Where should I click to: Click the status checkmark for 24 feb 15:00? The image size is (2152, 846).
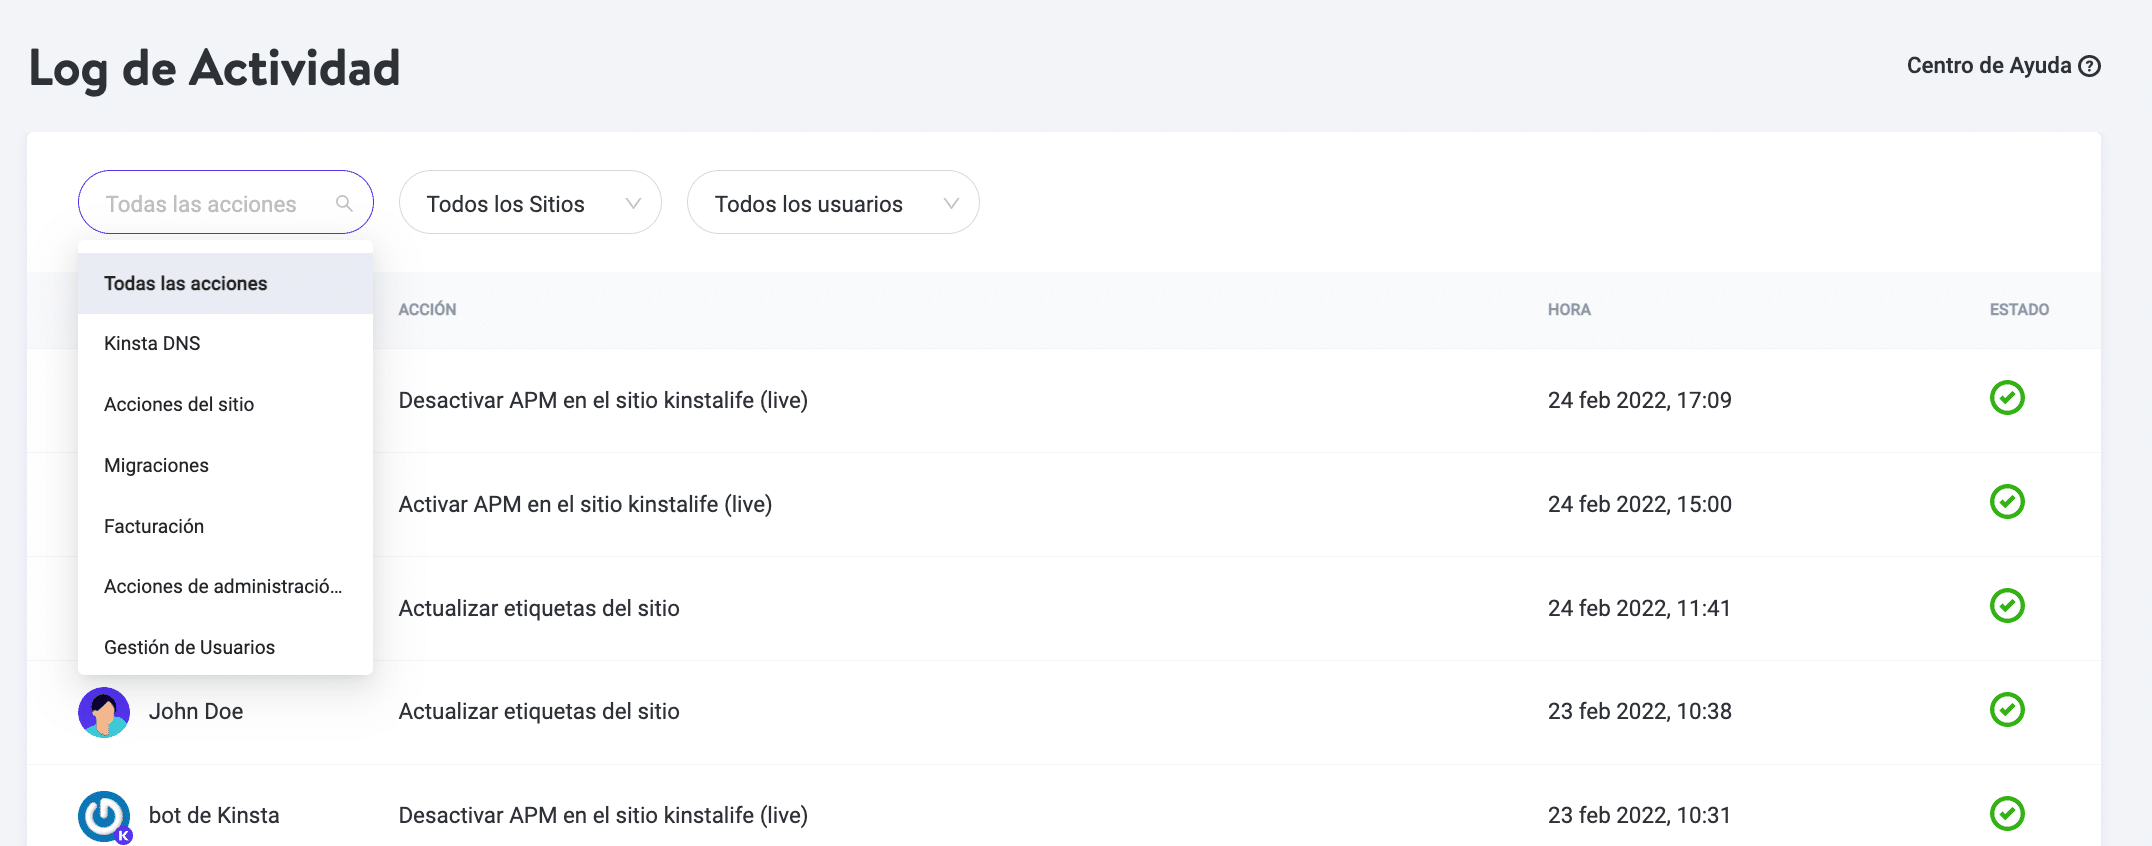pos(2006,502)
